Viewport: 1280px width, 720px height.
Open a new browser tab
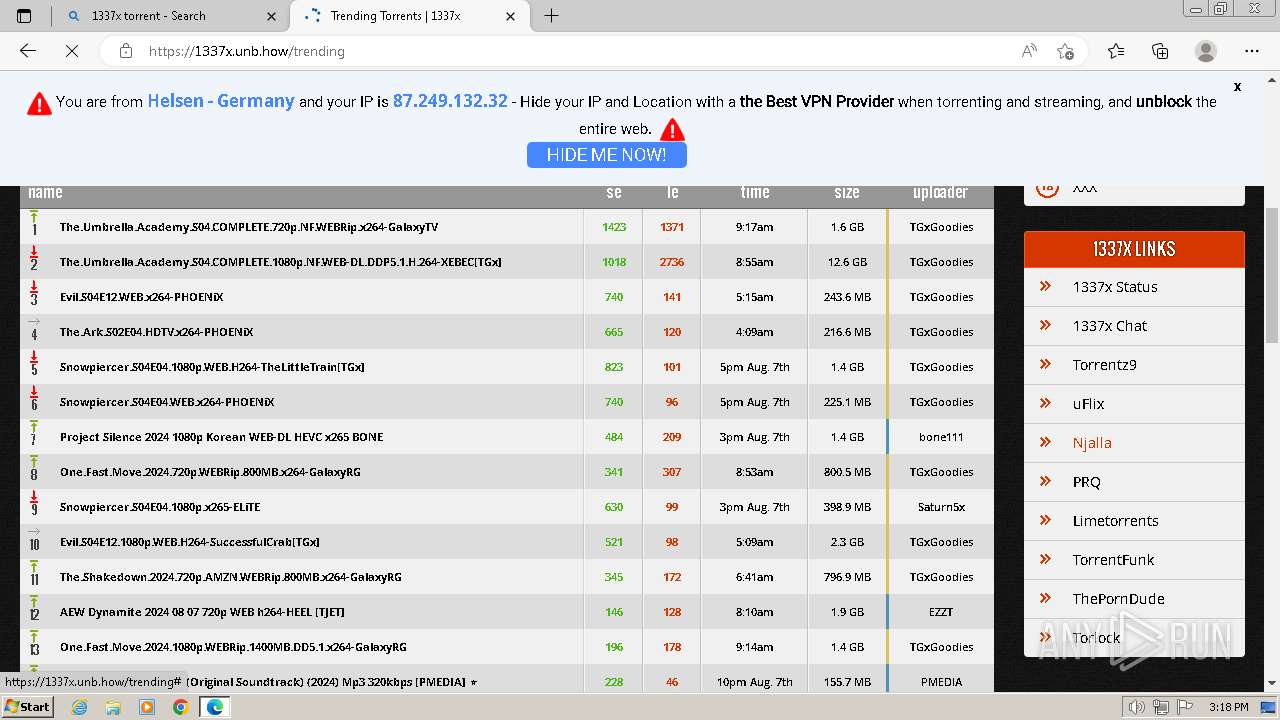[x=551, y=15]
